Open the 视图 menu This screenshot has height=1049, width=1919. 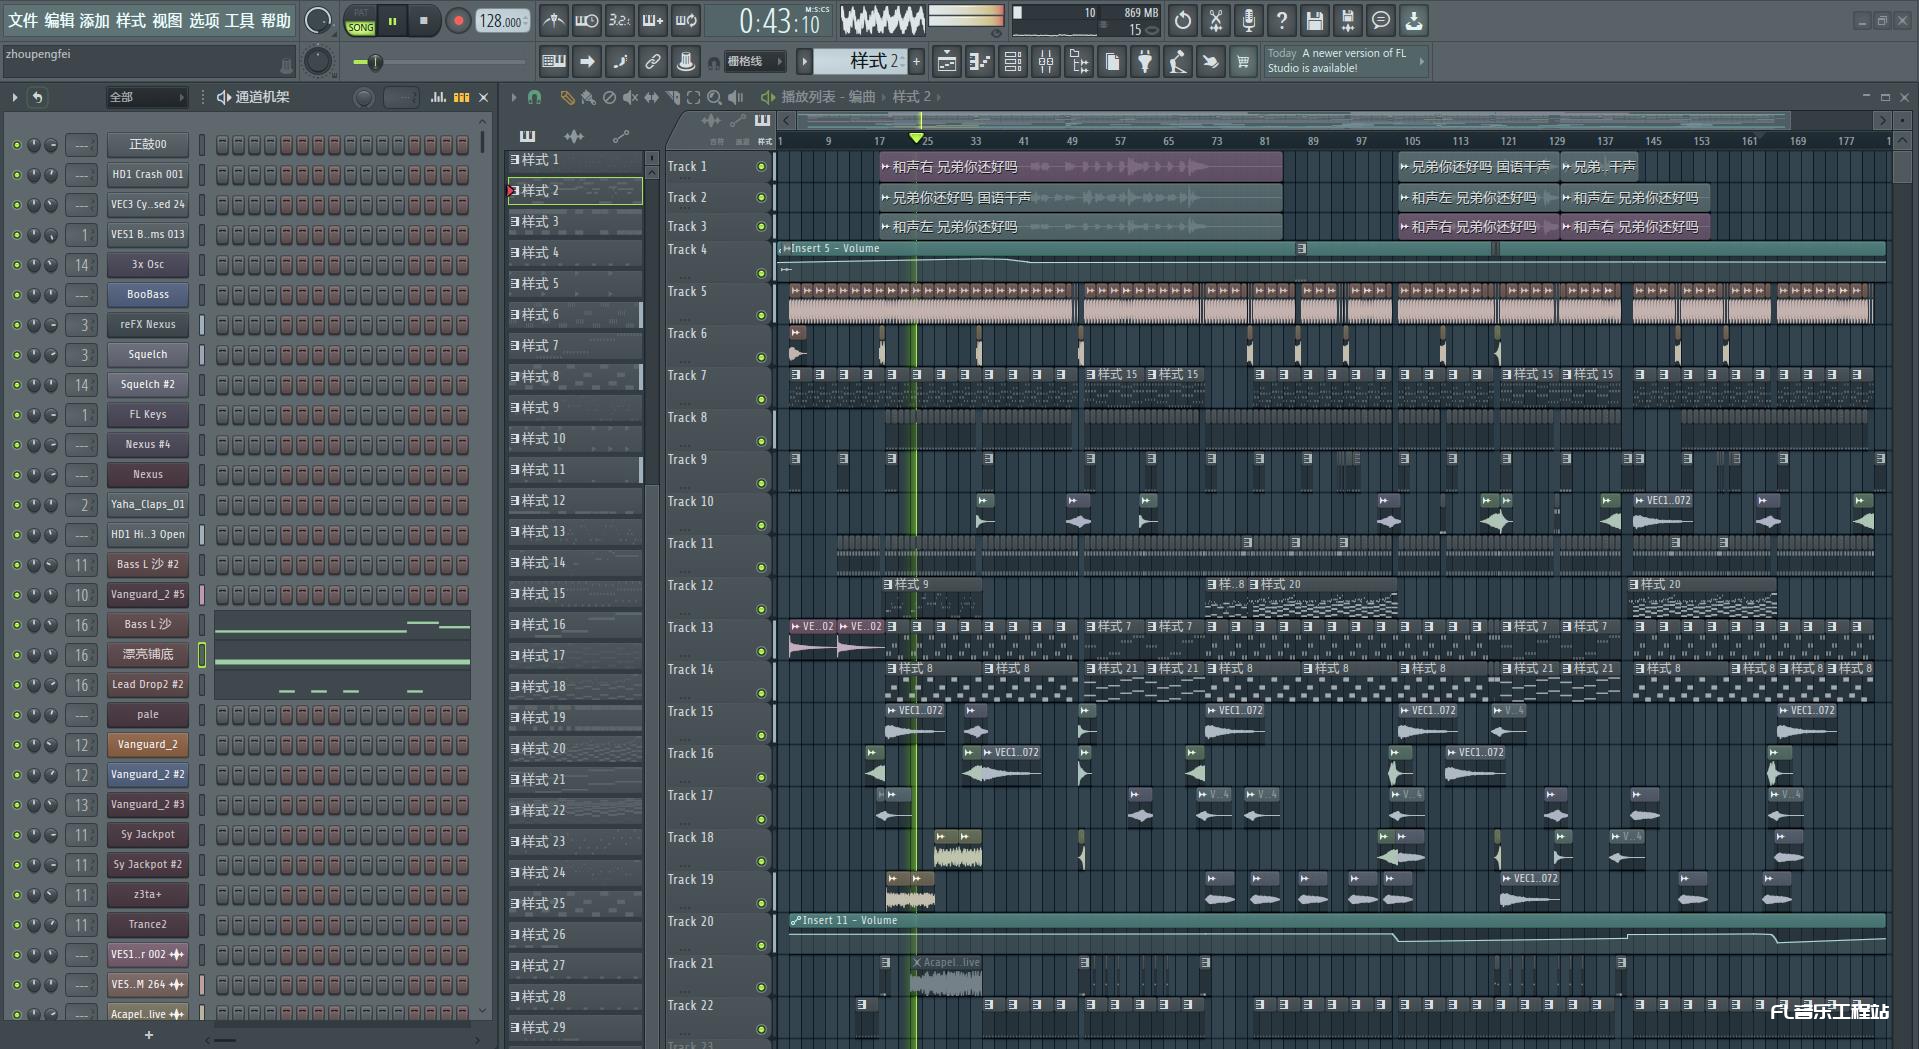167,20
